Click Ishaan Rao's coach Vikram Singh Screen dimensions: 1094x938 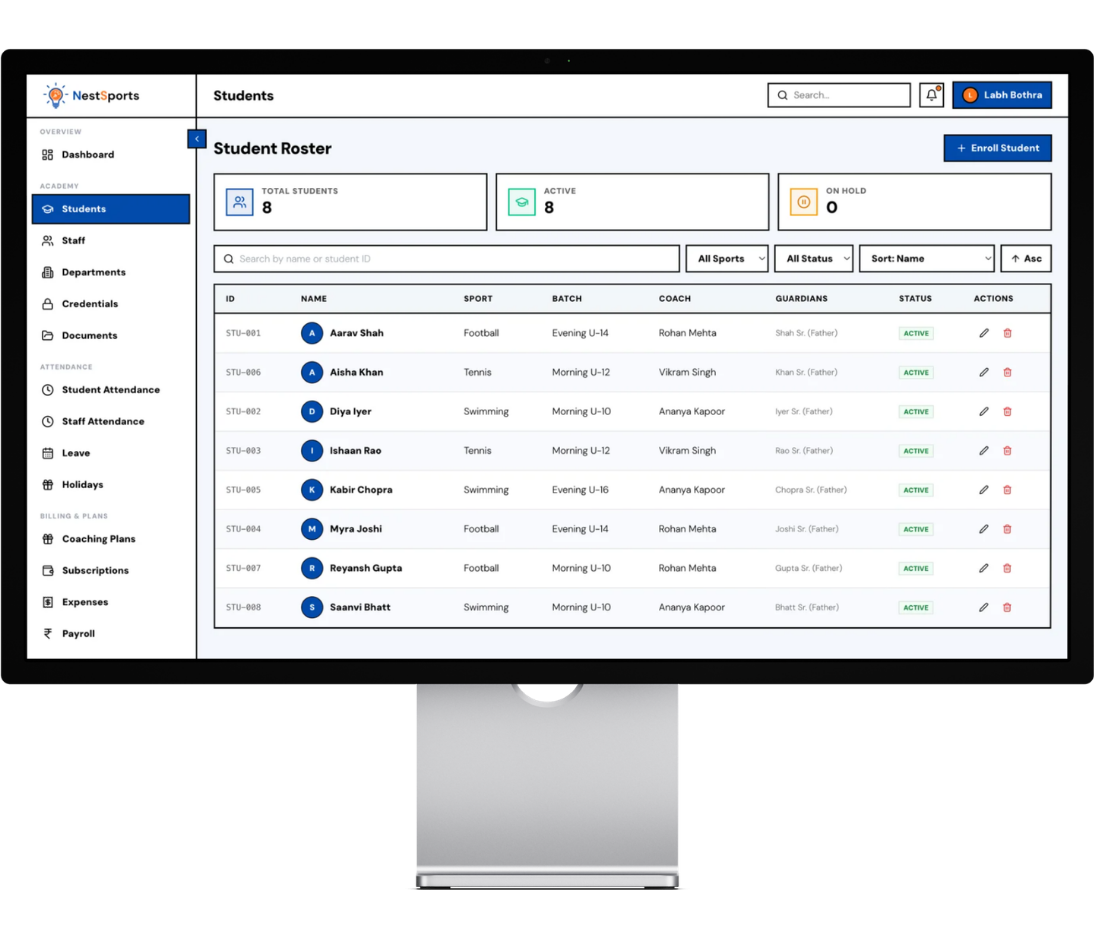pos(687,451)
